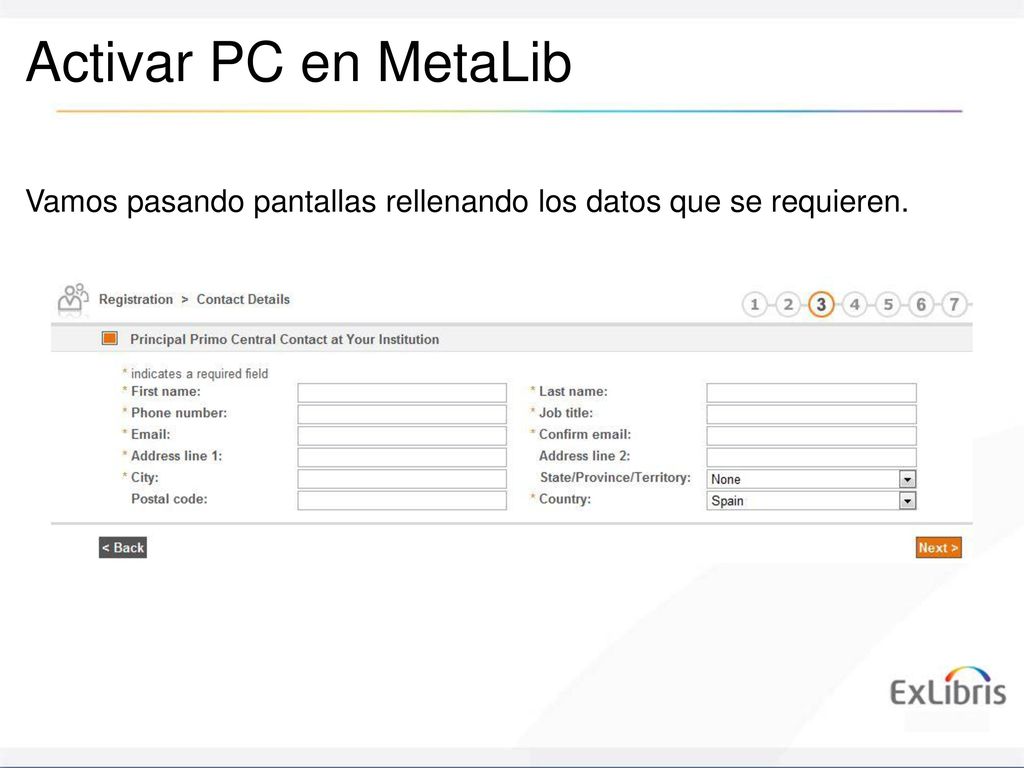
Task: Focus the Last name field
Action: click(x=811, y=392)
